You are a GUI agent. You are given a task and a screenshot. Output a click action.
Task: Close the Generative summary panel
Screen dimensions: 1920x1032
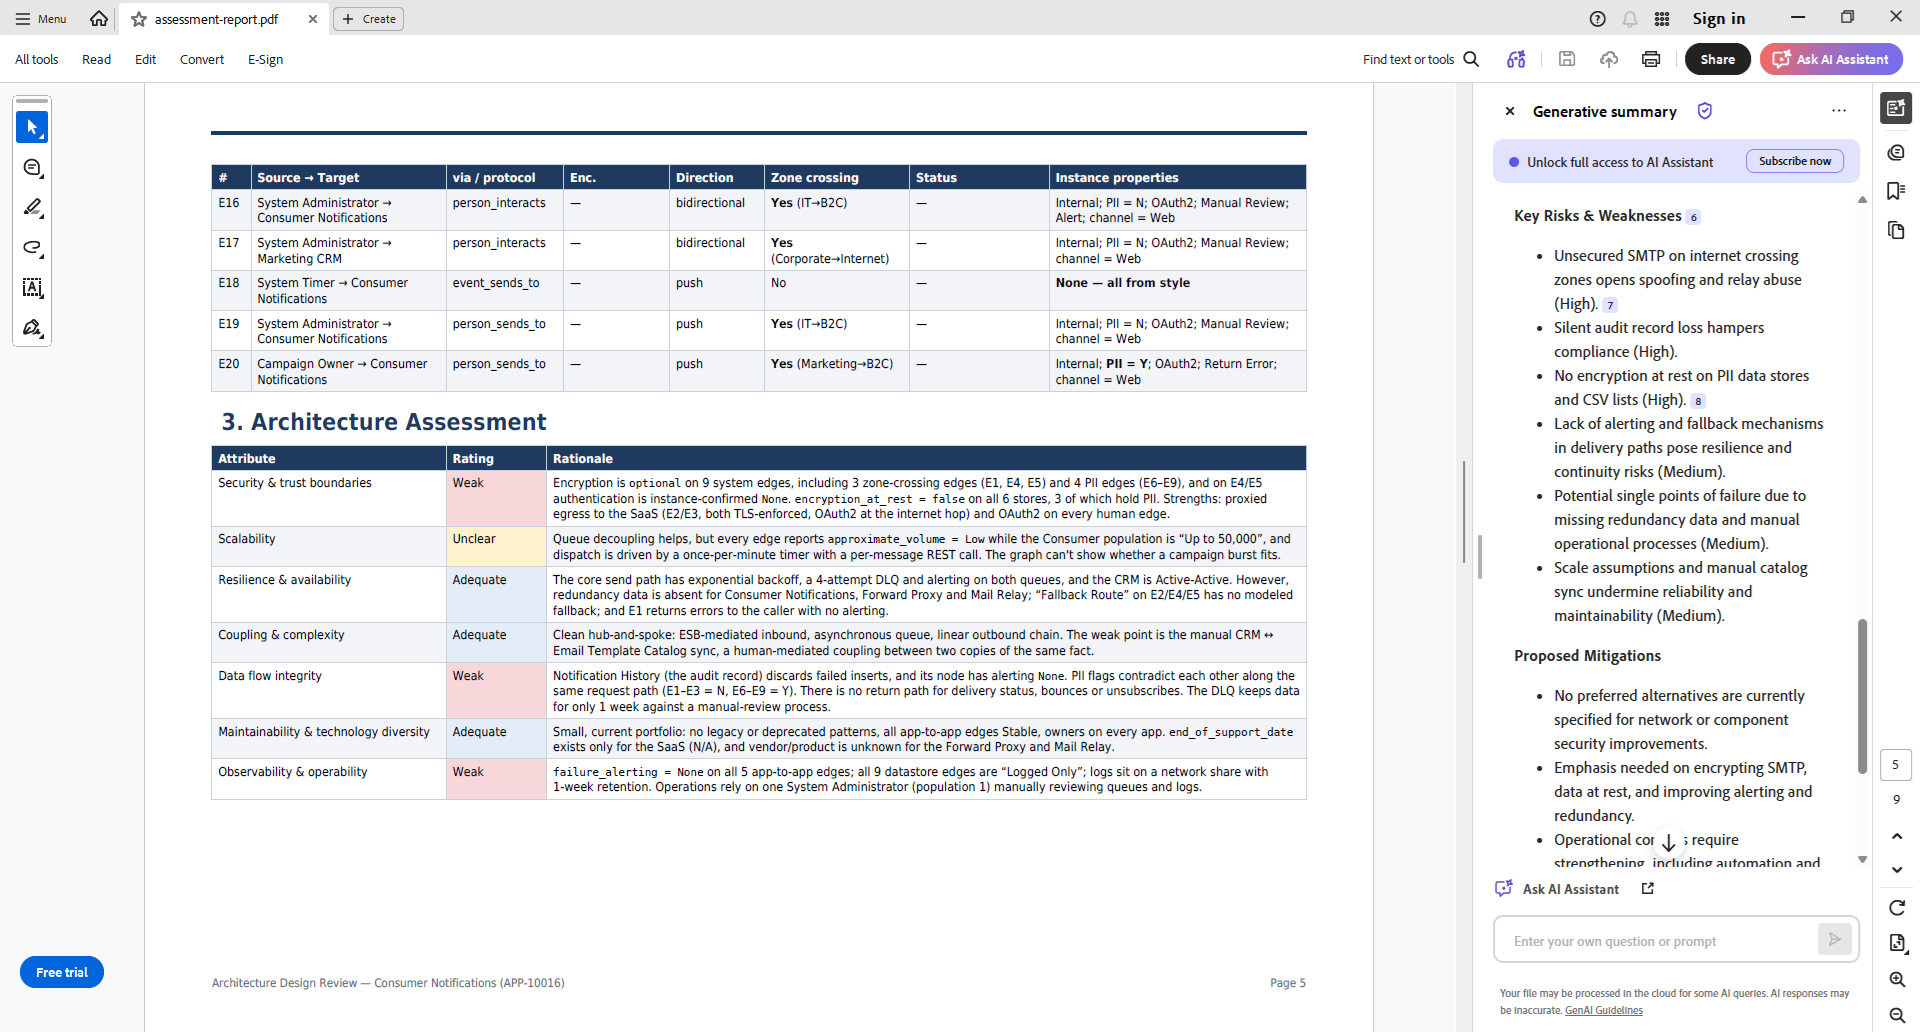[1510, 111]
